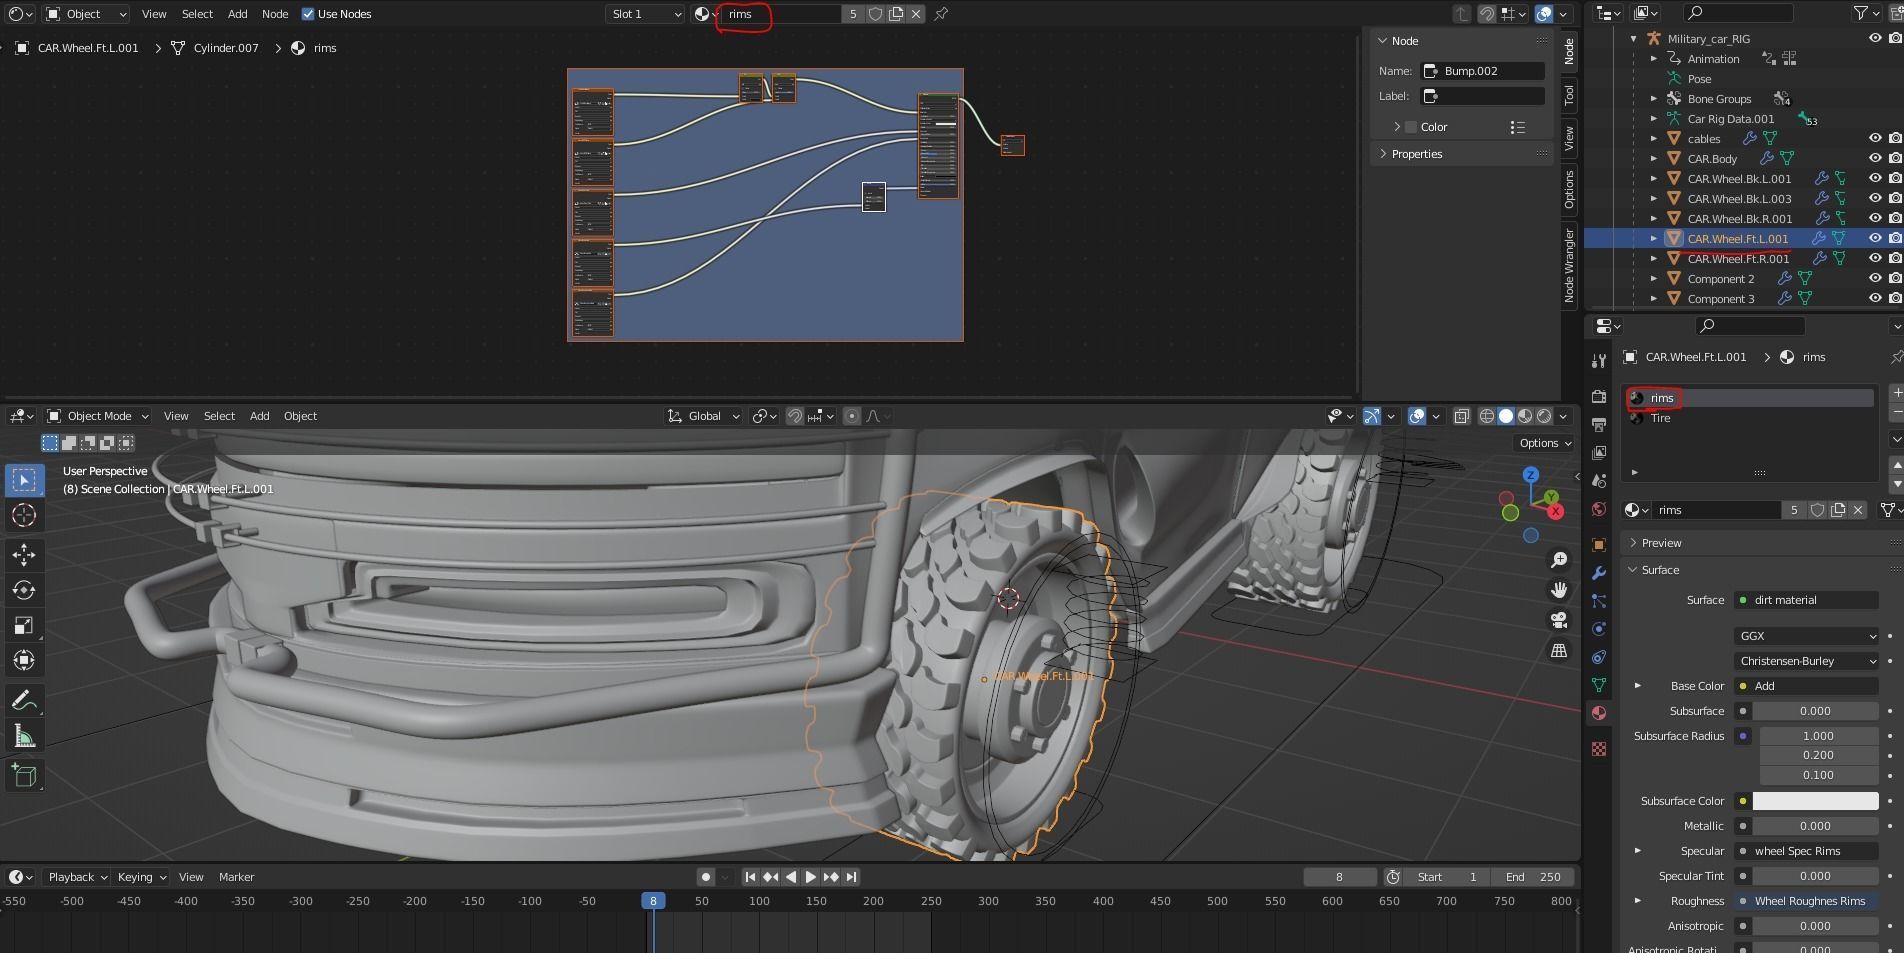This screenshot has width=1904, height=953.
Task: Toggle X-ray in the 3D viewport header
Action: [x=1461, y=416]
